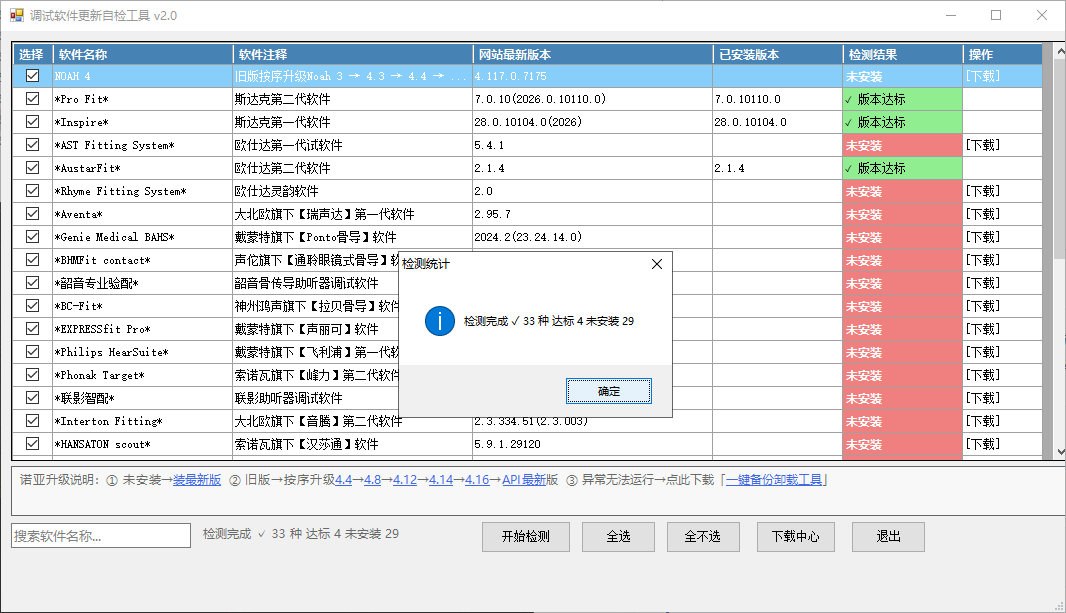
Task: Toggle the *Philips HearSuite* checkbox
Action: coord(32,351)
